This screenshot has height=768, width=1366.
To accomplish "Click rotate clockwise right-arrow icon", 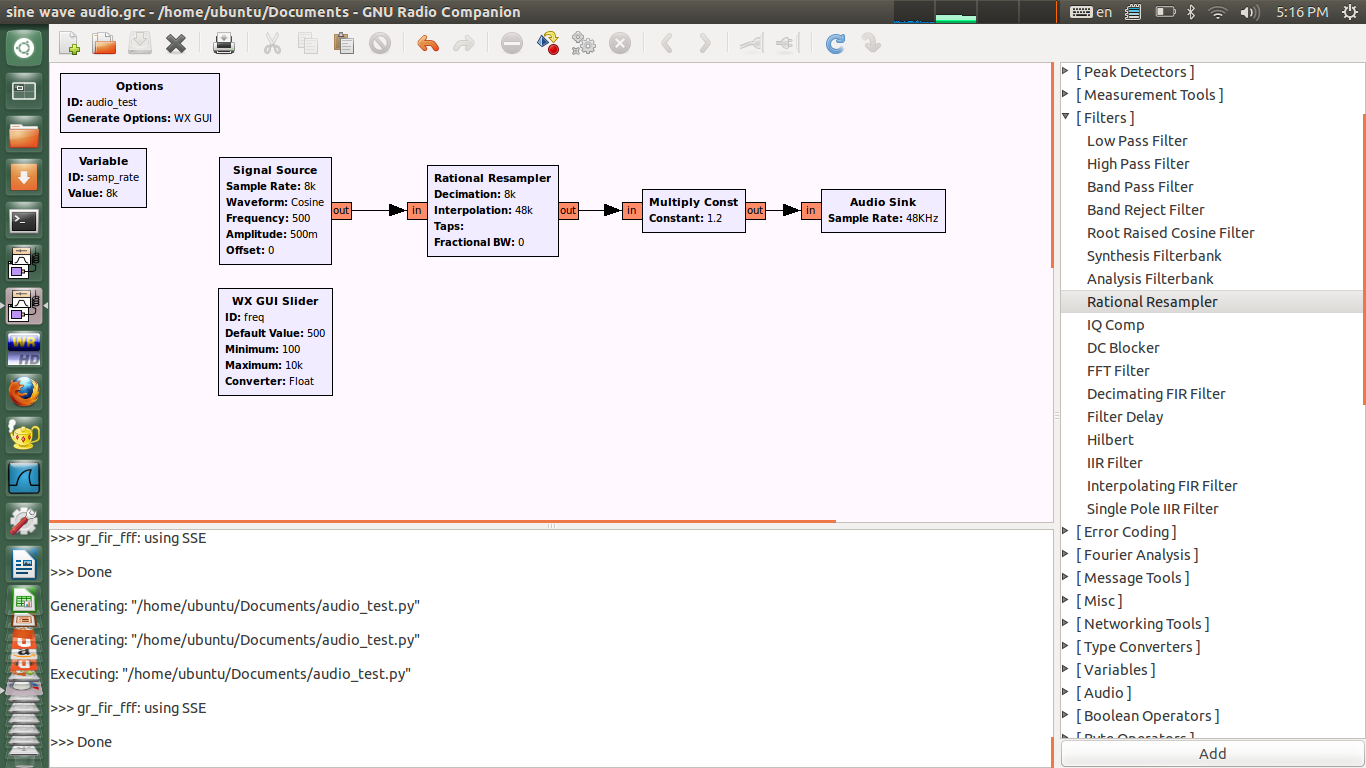I will click(x=704, y=44).
